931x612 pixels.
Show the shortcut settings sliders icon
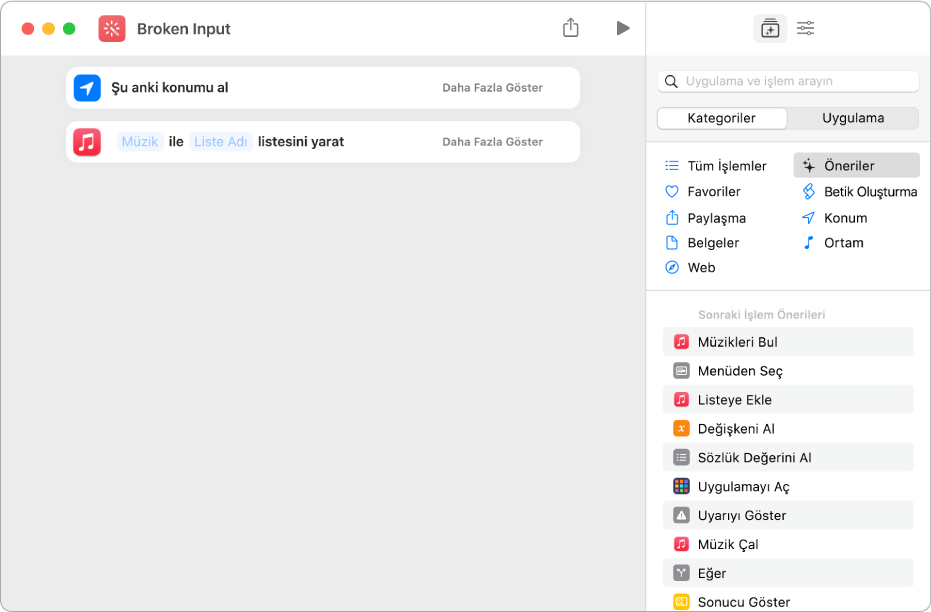[x=805, y=29]
